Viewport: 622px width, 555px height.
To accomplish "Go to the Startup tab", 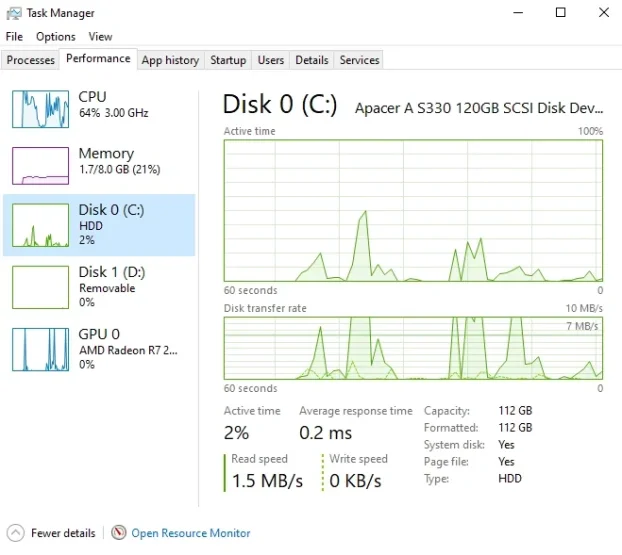I will click(228, 60).
